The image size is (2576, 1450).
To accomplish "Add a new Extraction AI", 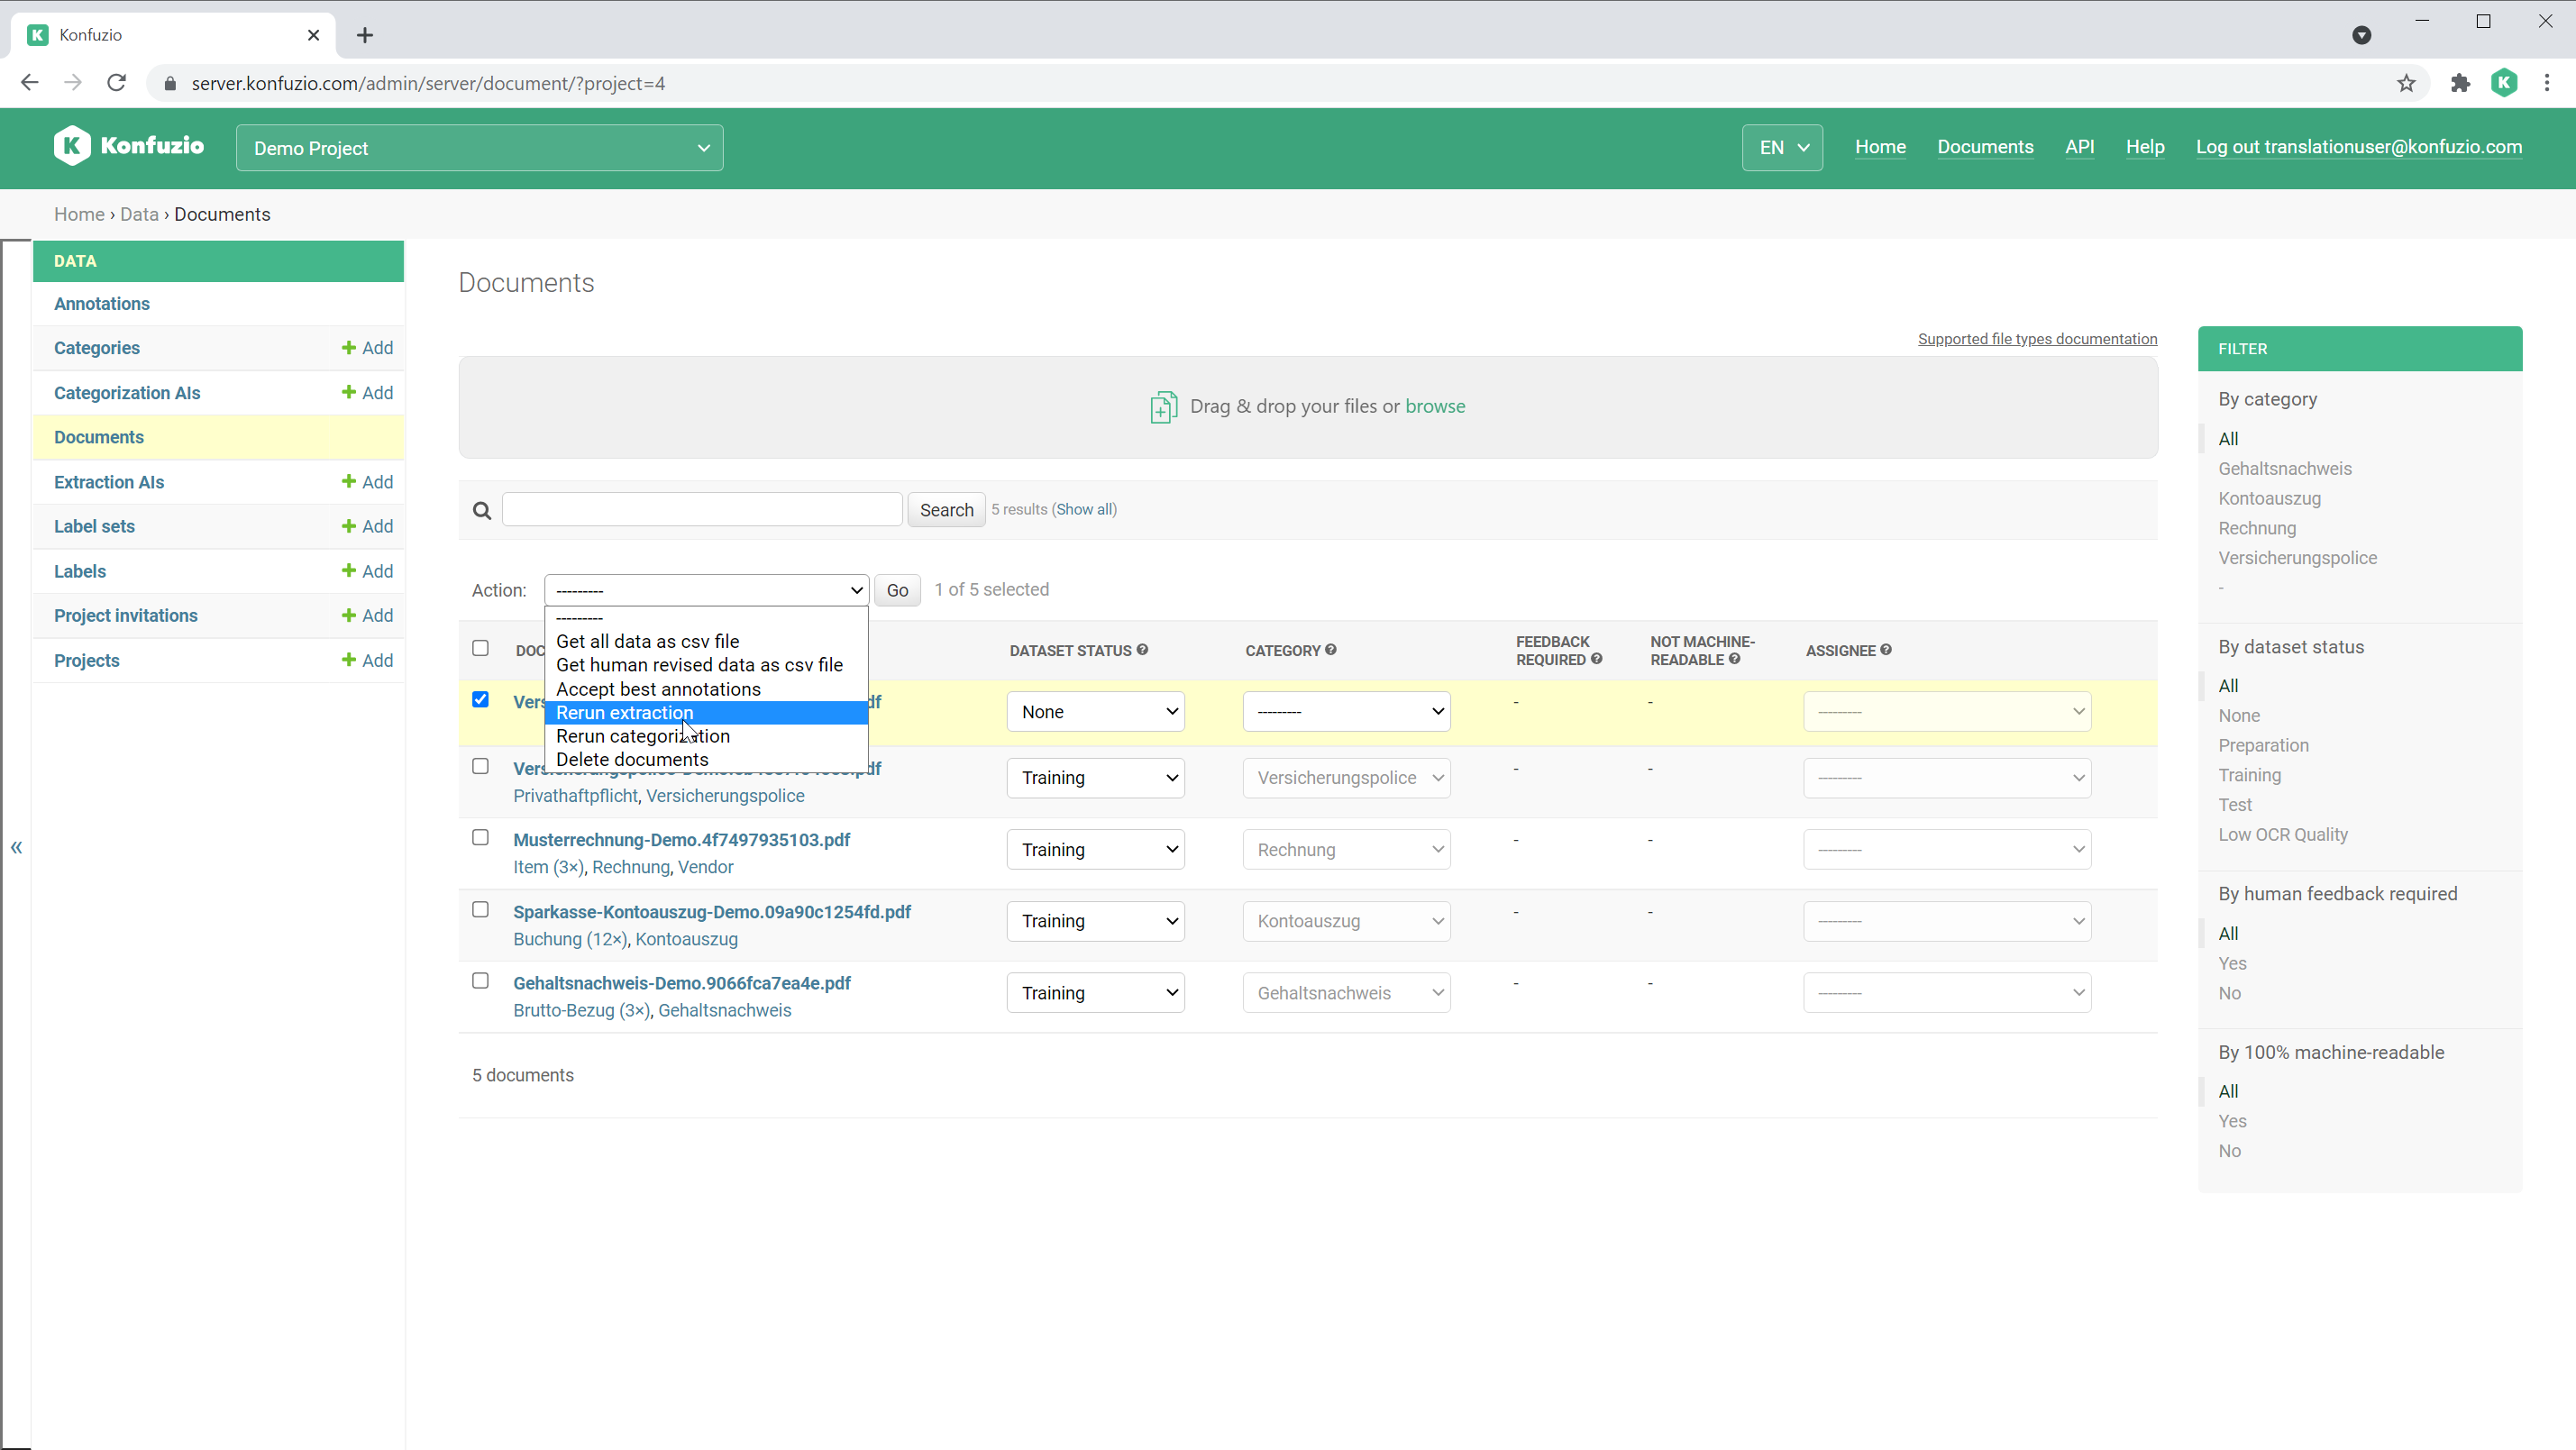I will [x=367, y=482].
